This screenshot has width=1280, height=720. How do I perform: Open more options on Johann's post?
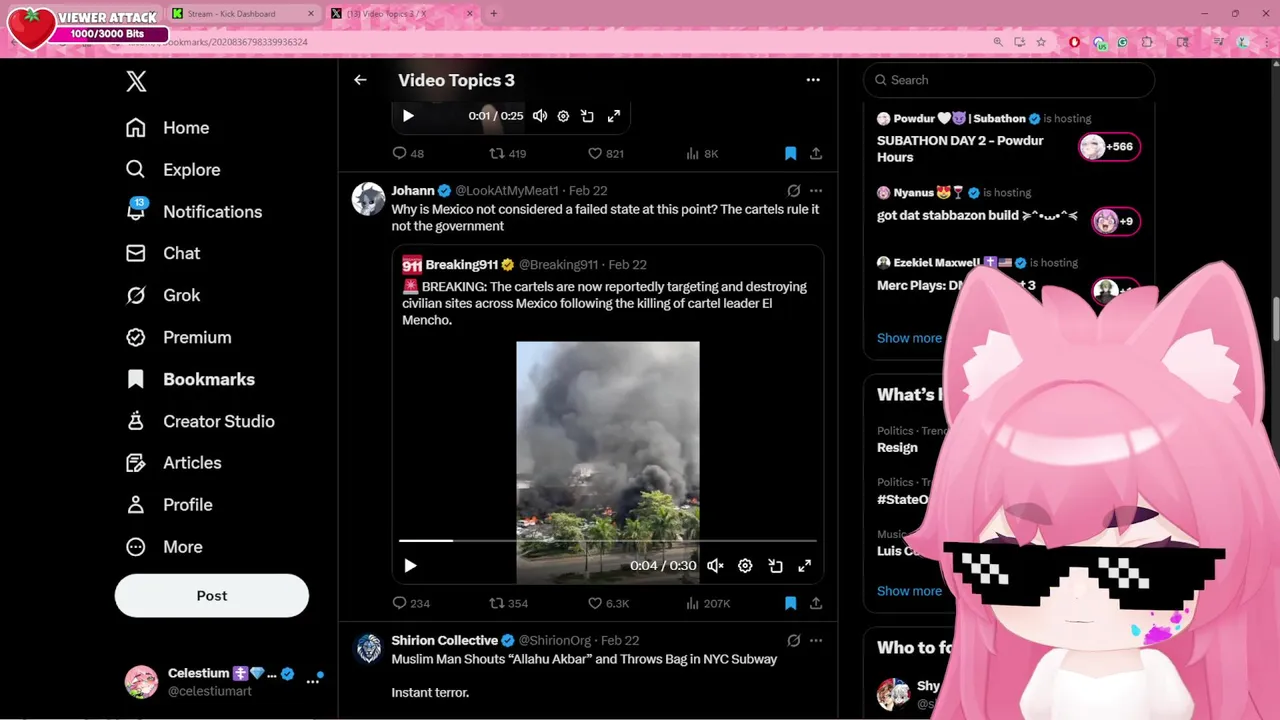point(816,190)
